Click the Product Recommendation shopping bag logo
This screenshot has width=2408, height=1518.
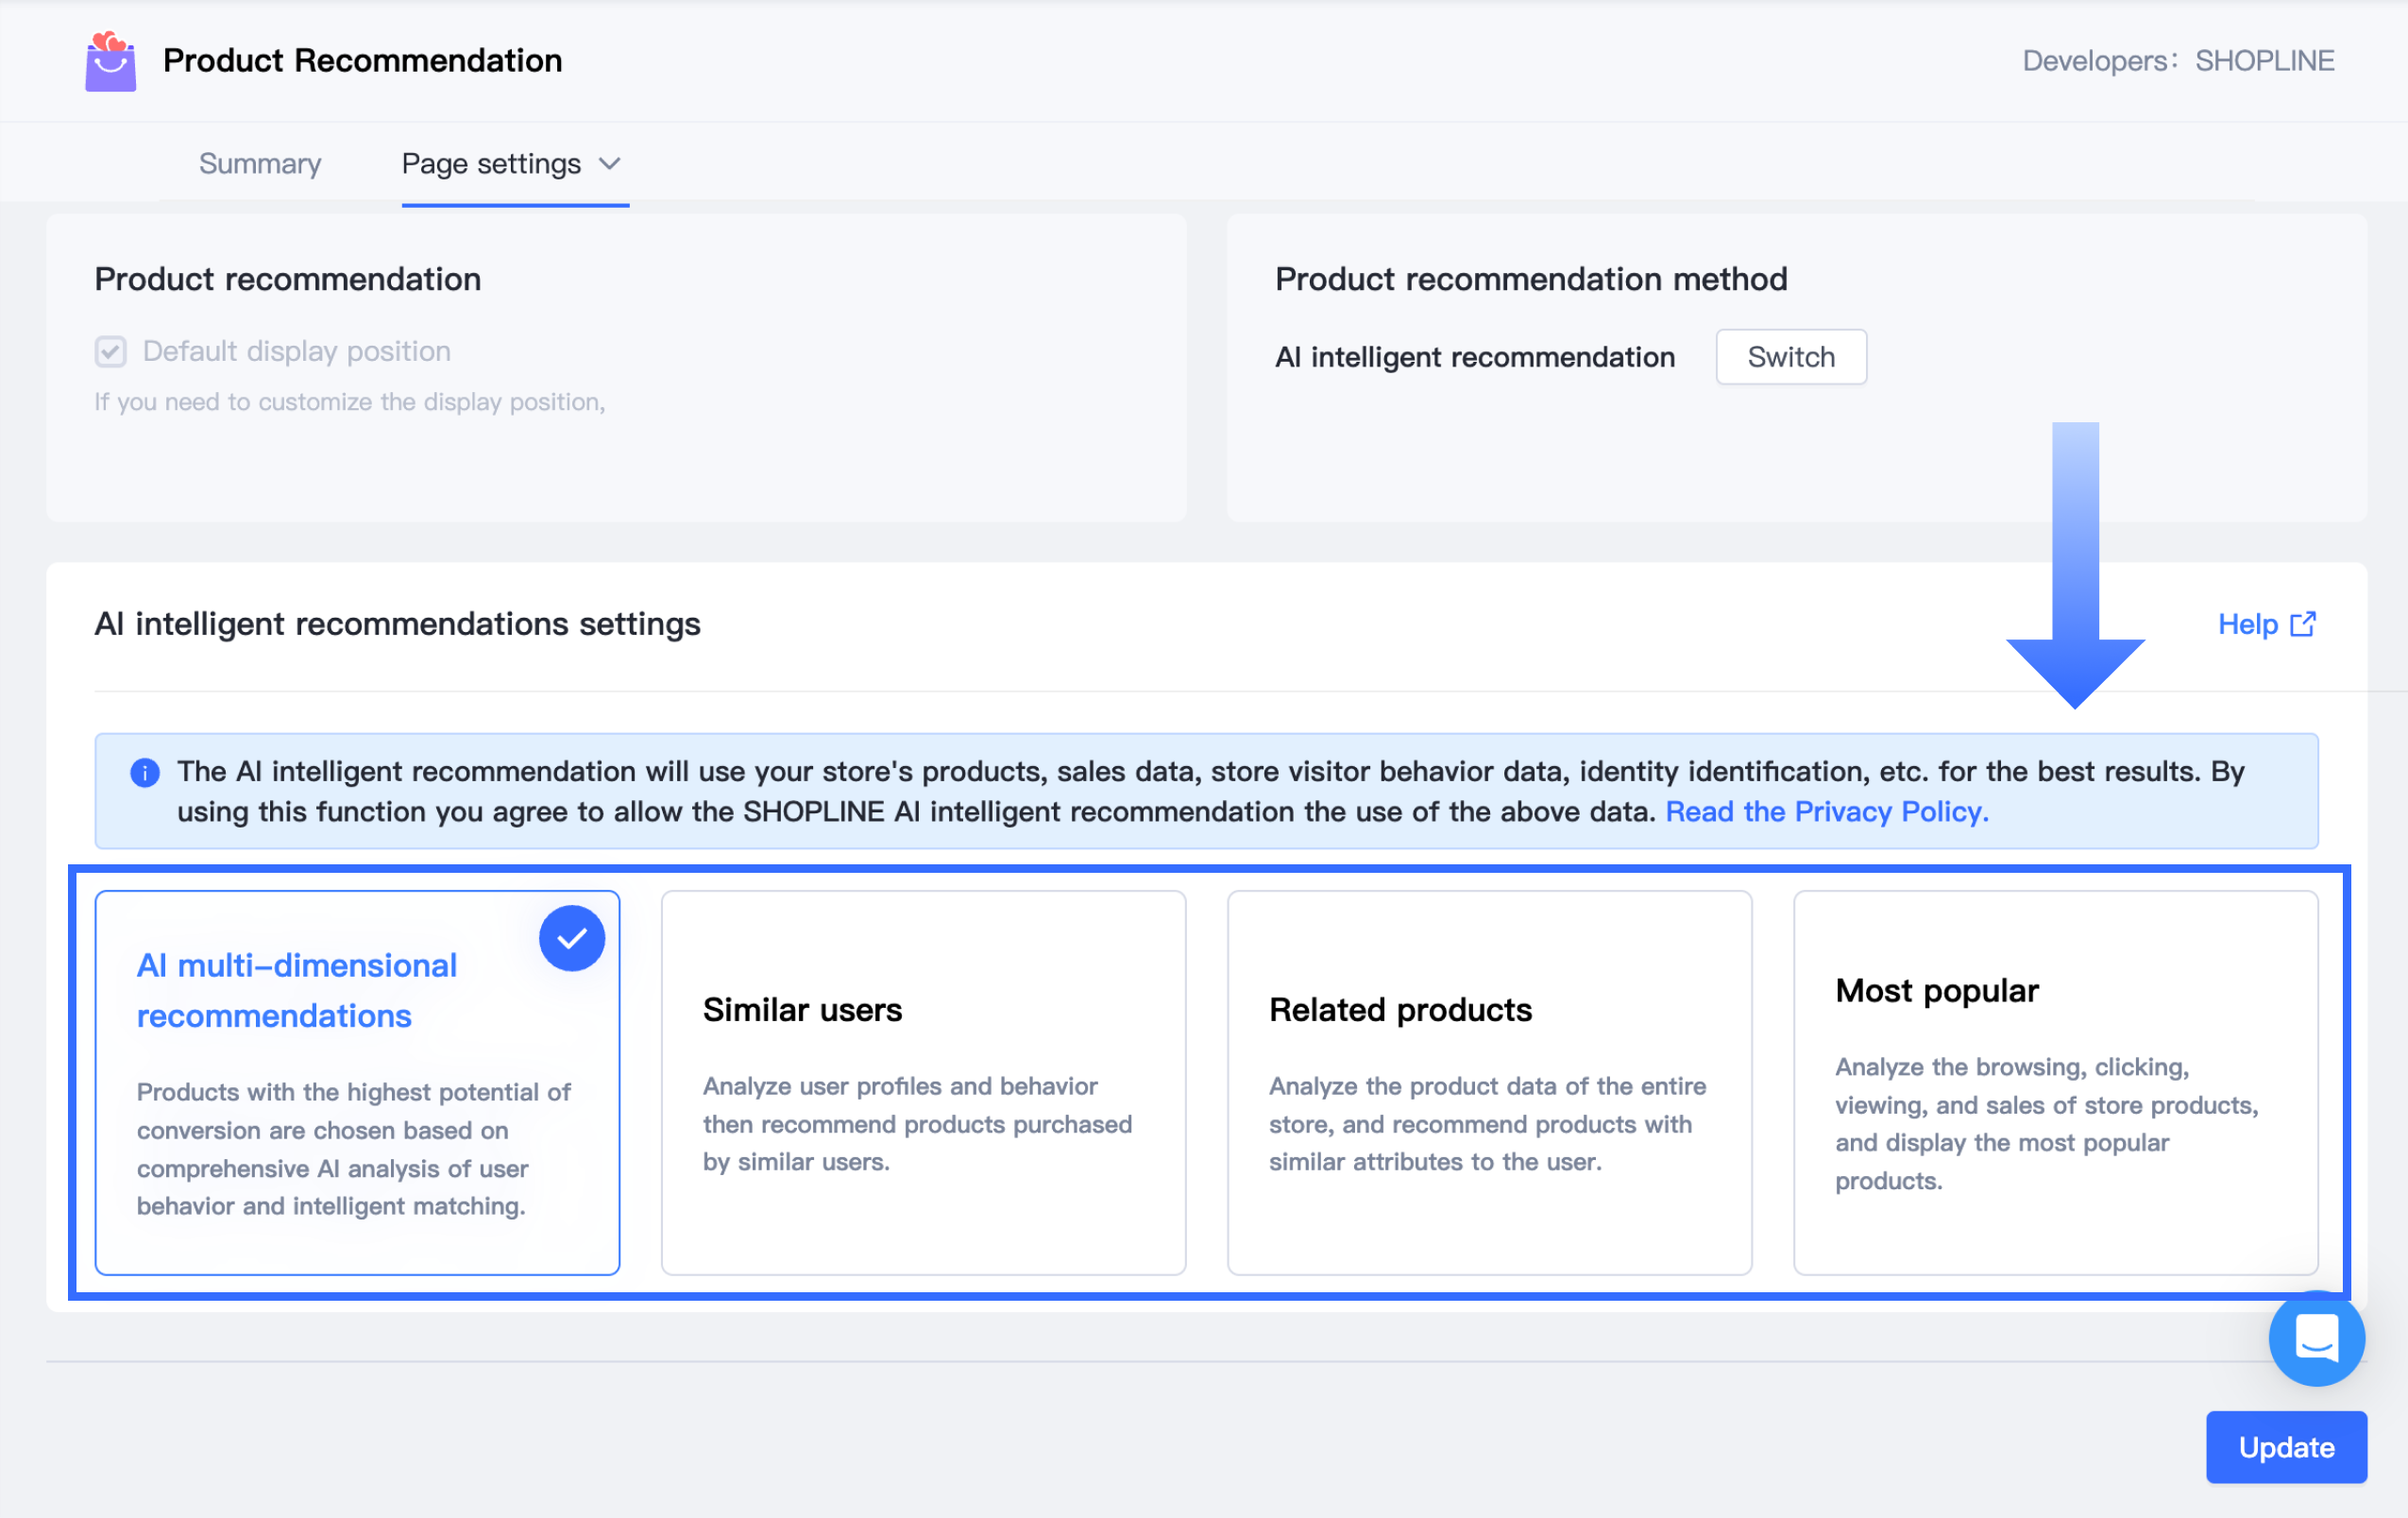[x=110, y=61]
